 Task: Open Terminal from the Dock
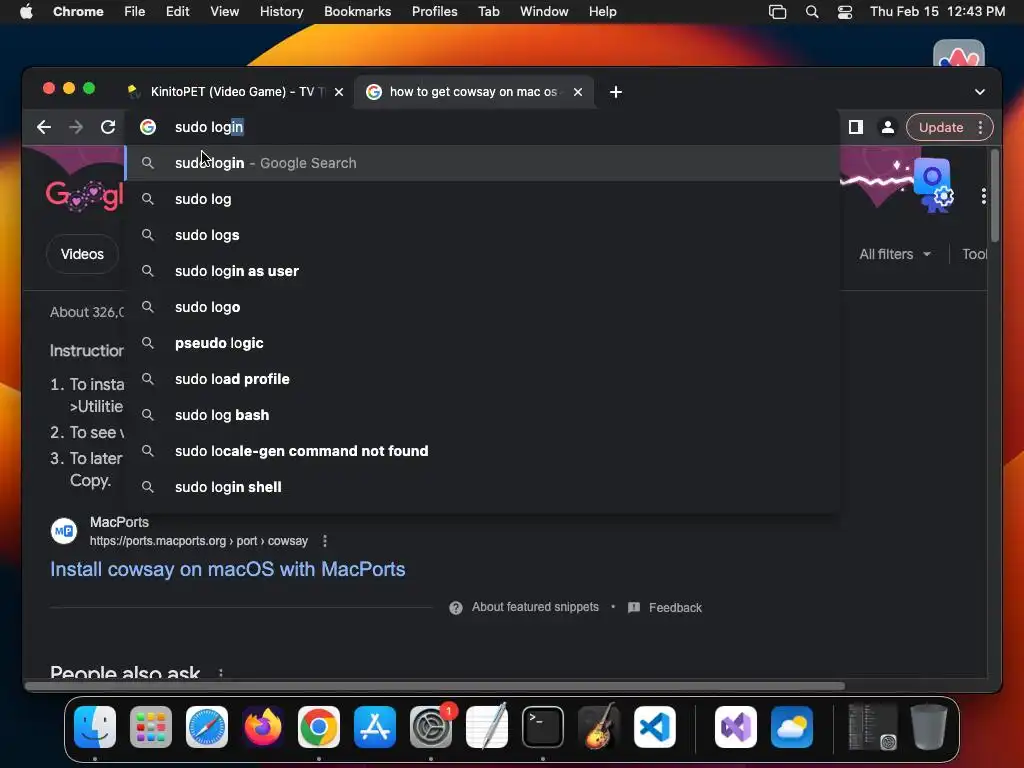(x=543, y=727)
